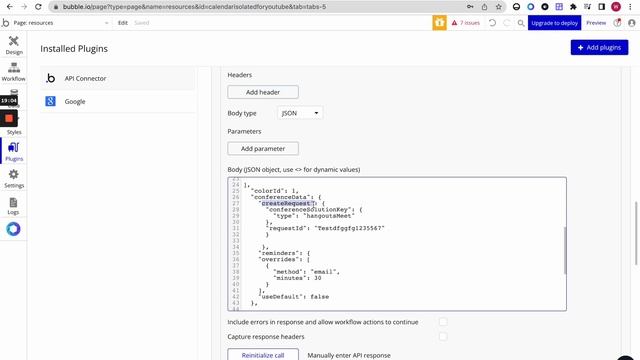640x360 pixels.
Task: Open the Design tab in sidebar
Action: [14, 45]
